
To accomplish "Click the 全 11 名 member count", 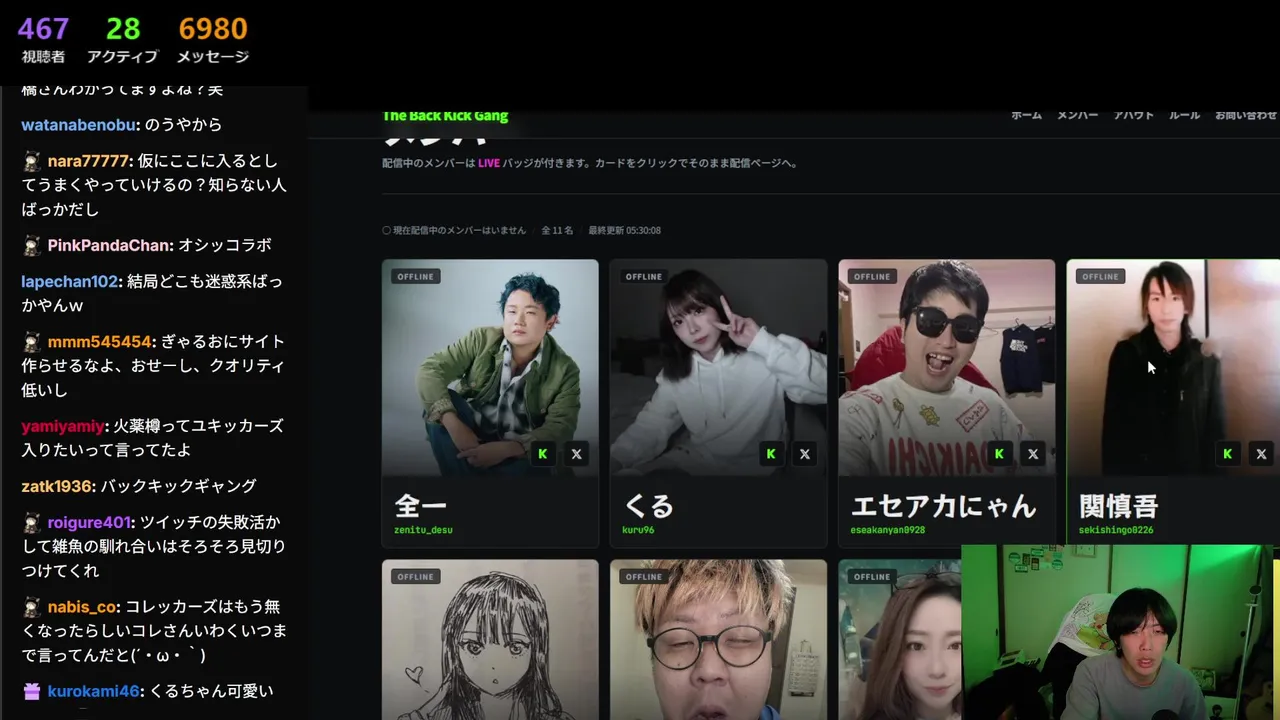I will 557,230.
